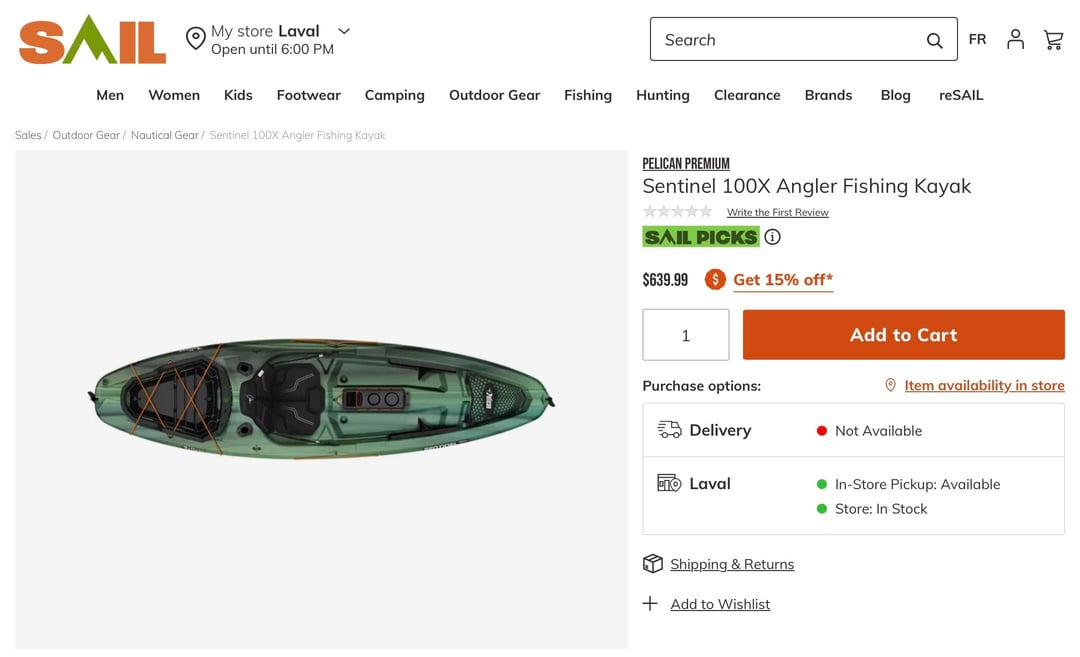Image resolution: width=1080 pixels, height=657 pixels.
Task: Click the store location pin icon
Action: [196, 39]
